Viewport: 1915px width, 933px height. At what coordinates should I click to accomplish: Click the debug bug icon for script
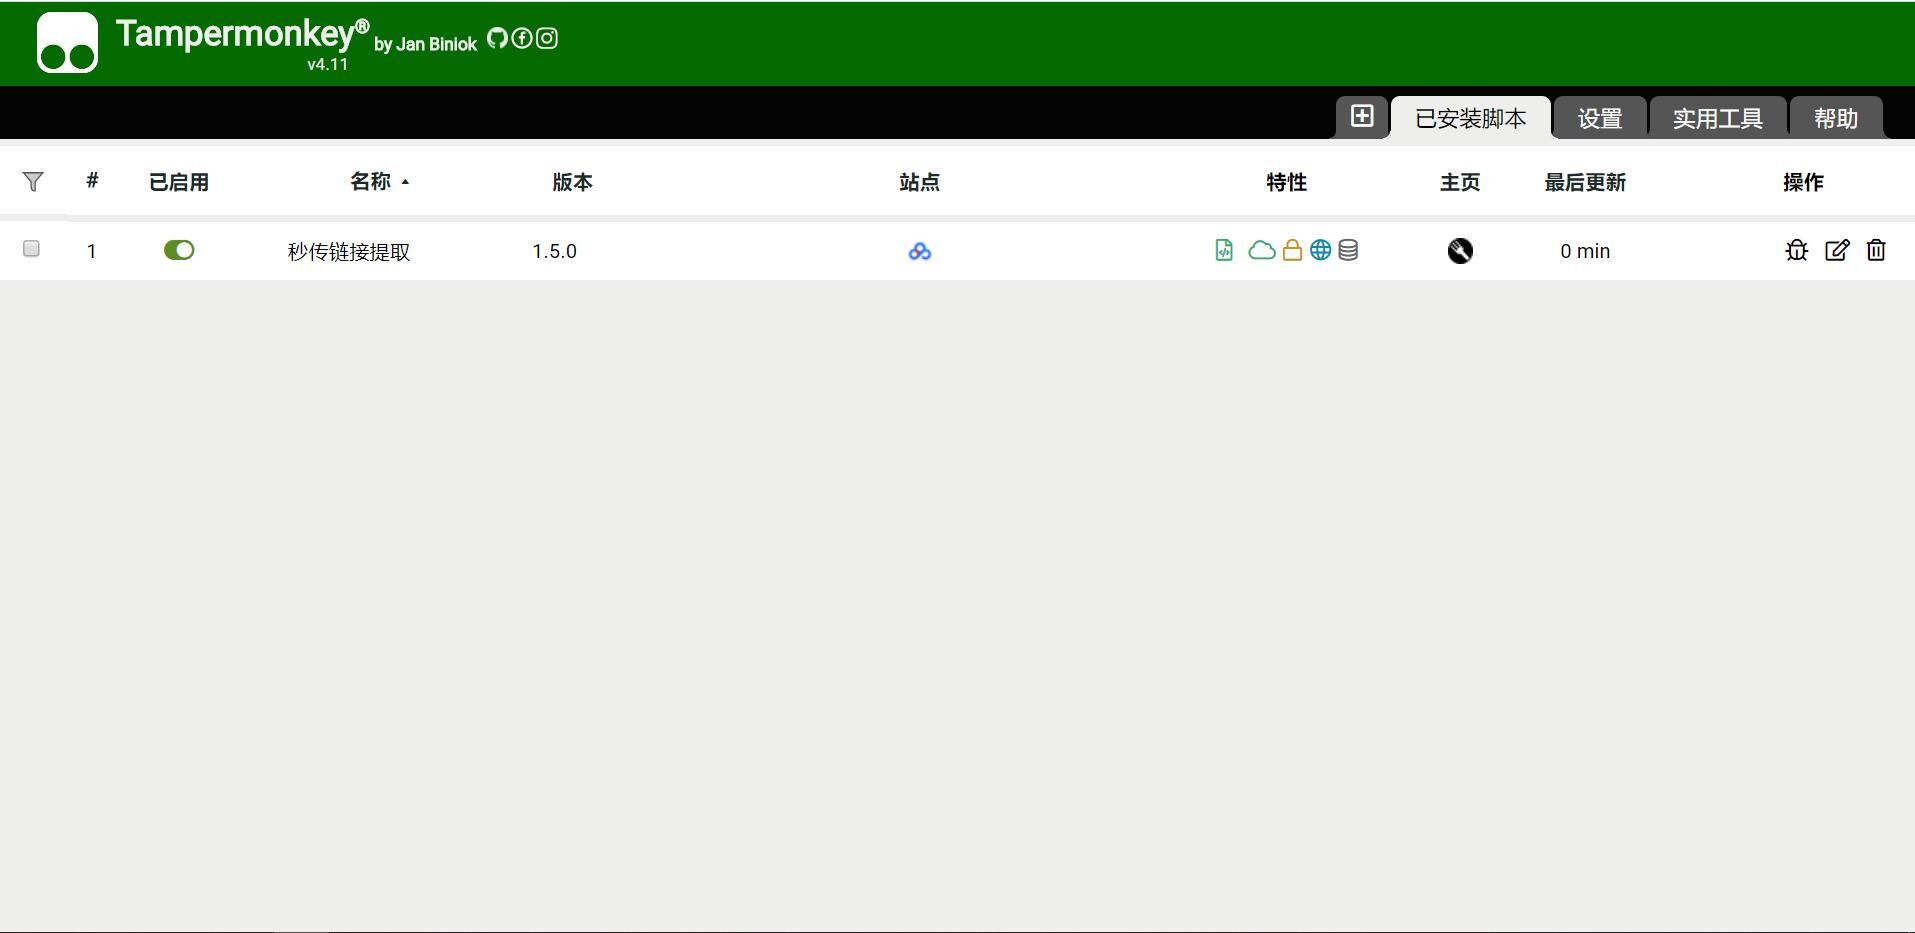pyautogui.click(x=1796, y=250)
